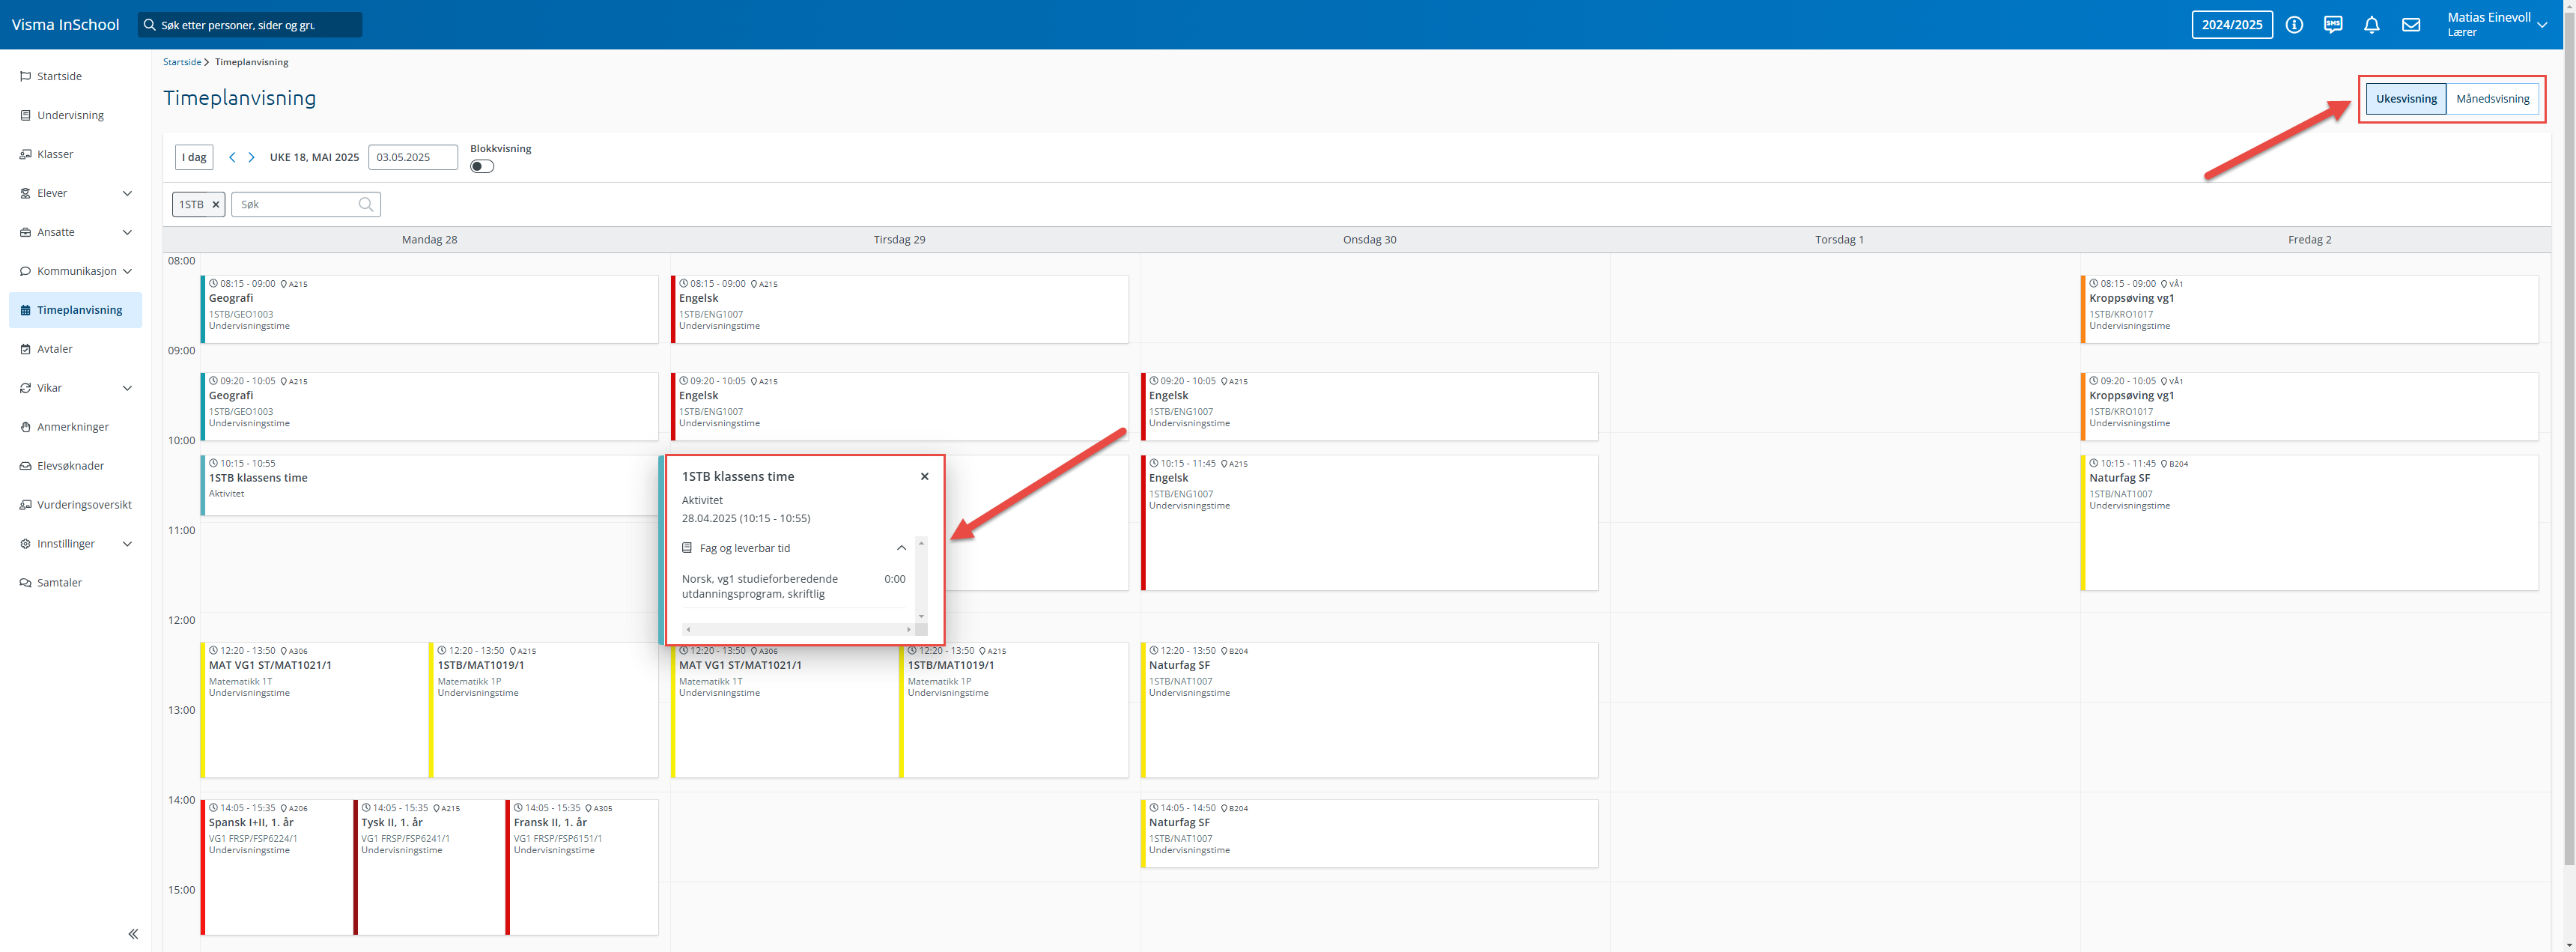2576x952 pixels.
Task: Click the info icon in top bar
Action: 2294,25
